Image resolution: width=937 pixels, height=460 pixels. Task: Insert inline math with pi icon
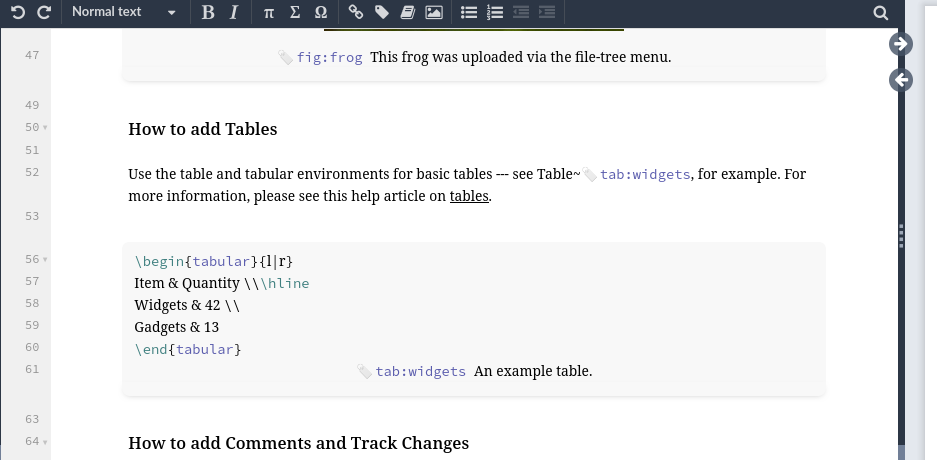click(x=269, y=12)
